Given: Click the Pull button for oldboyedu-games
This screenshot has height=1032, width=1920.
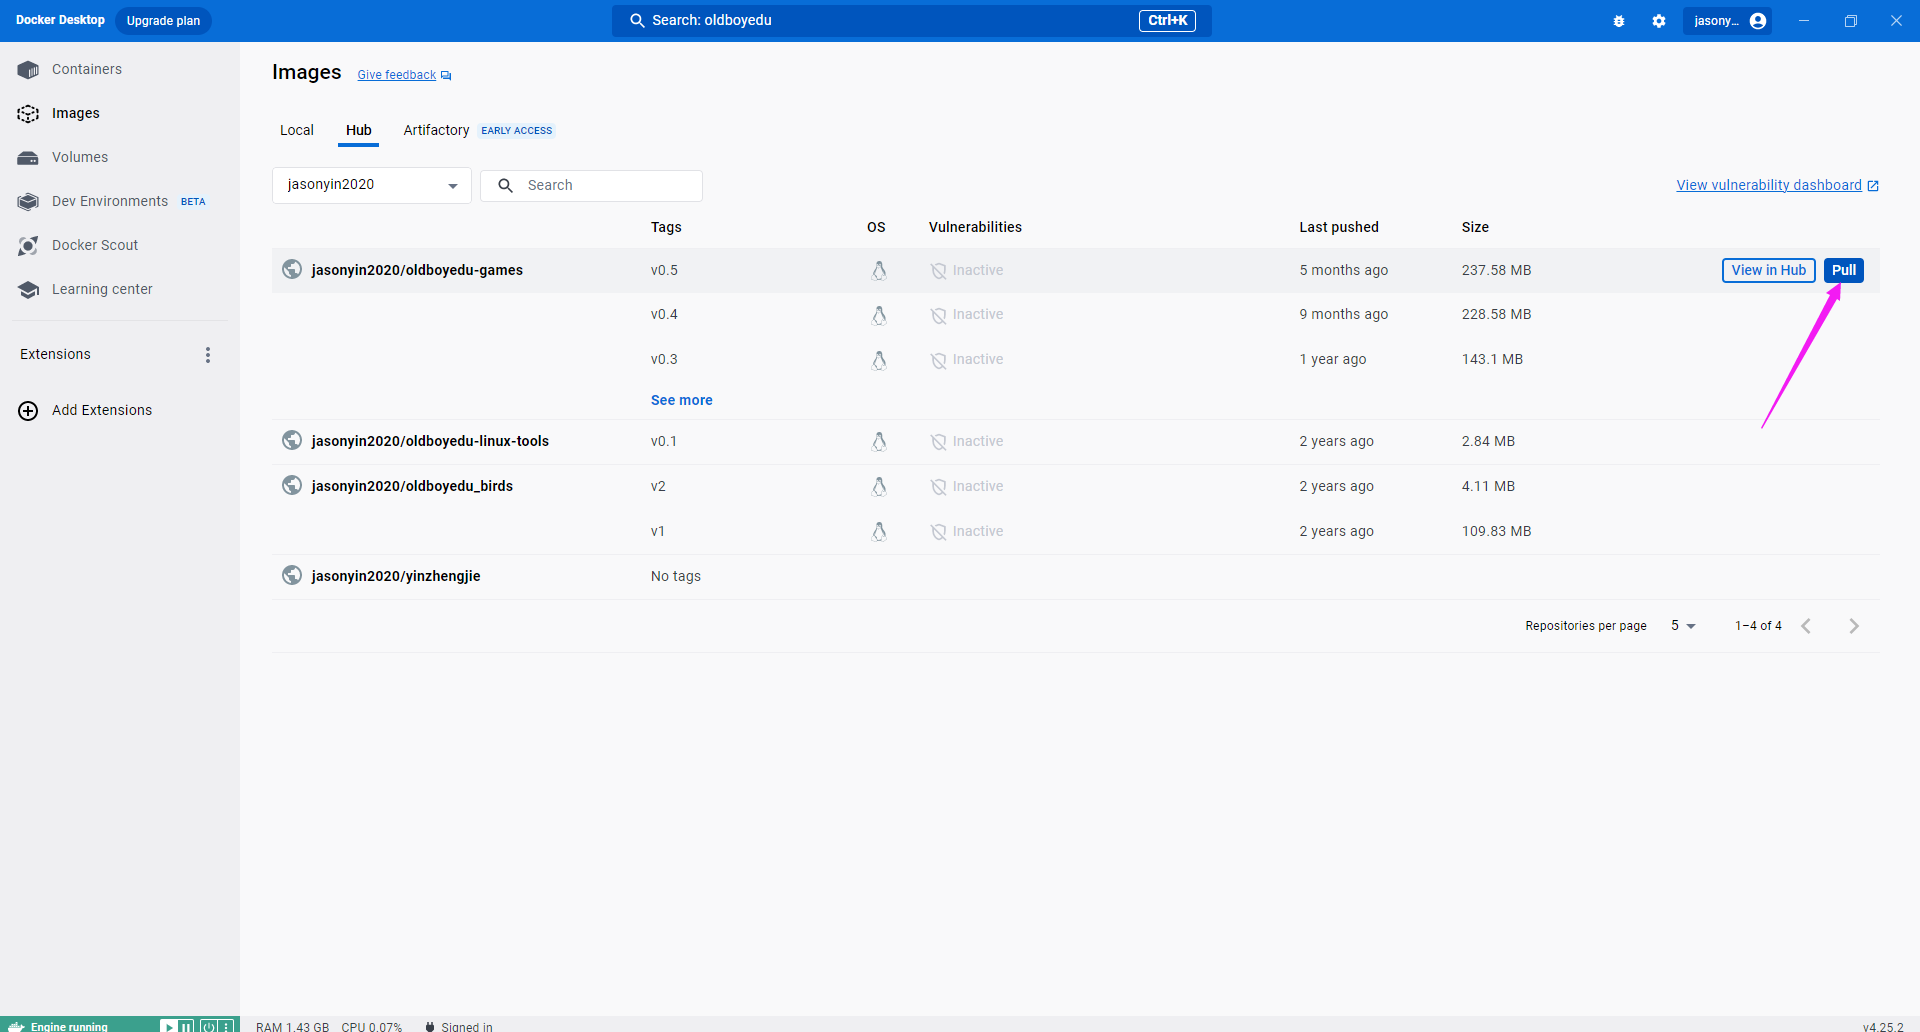Looking at the screenshot, I should (x=1843, y=270).
